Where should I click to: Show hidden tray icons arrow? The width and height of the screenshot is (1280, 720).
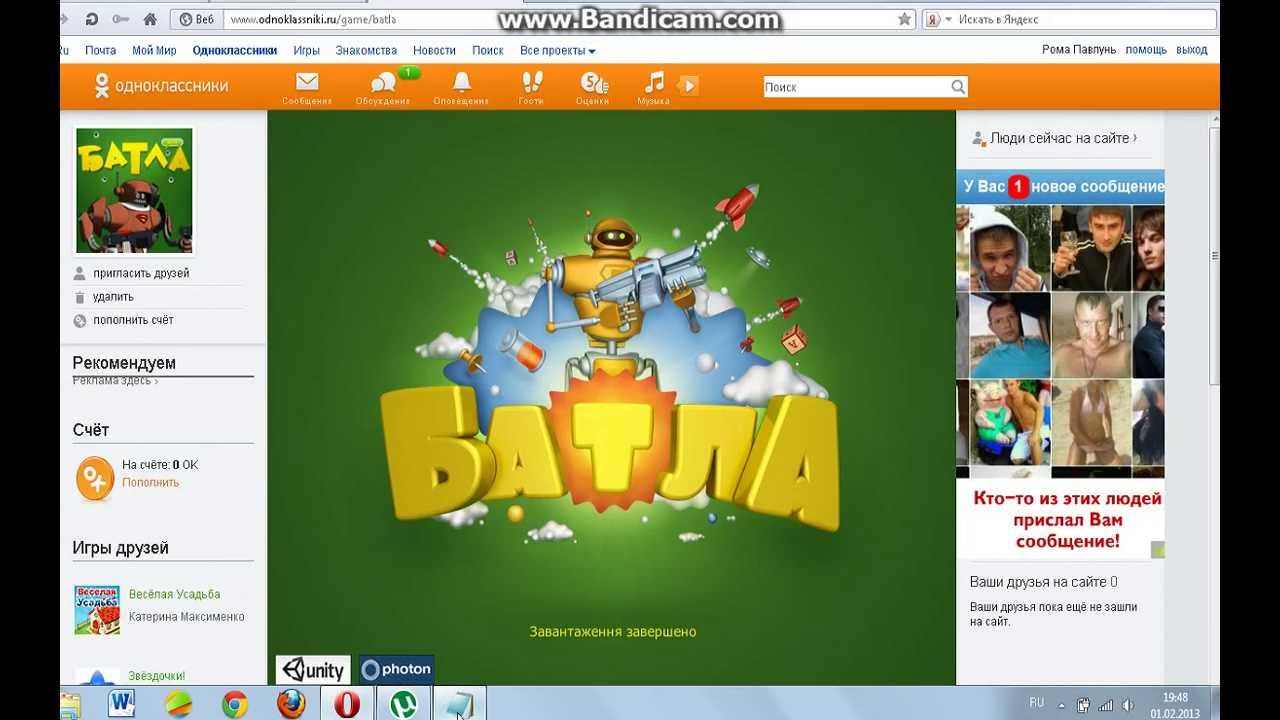pos(1062,705)
